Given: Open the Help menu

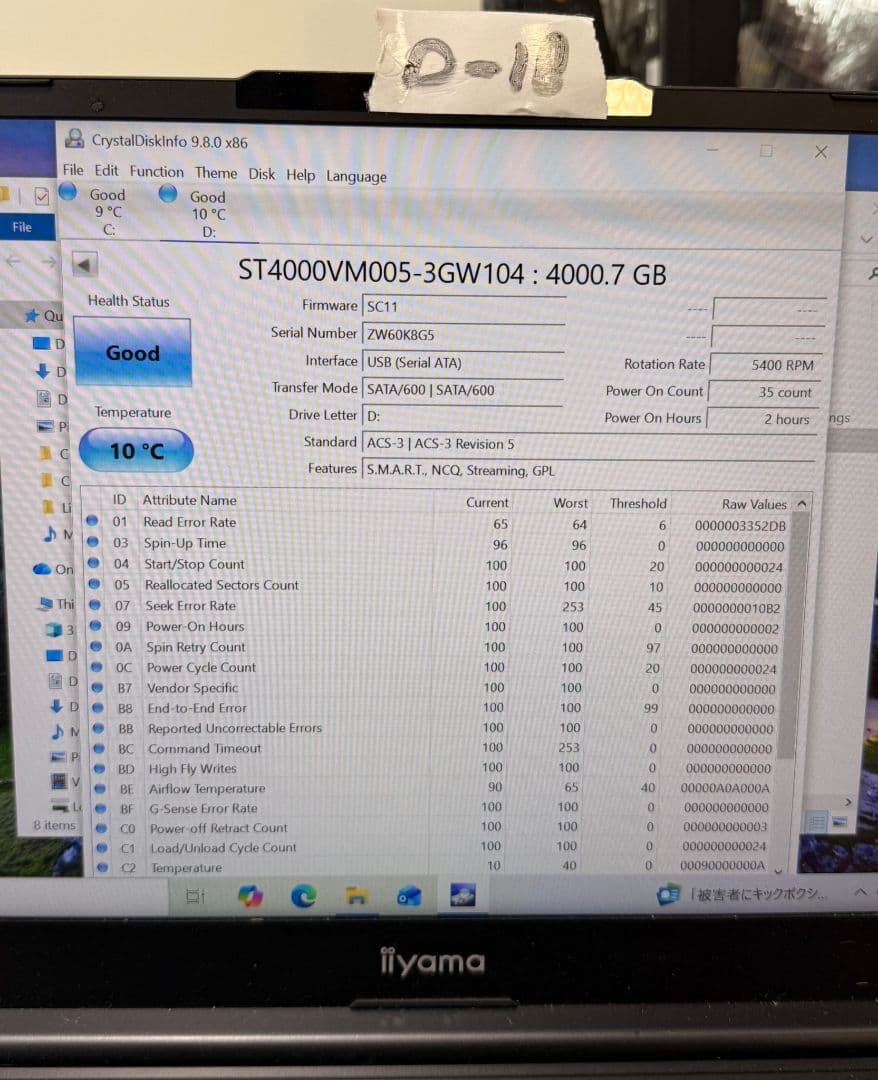Looking at the screenshot, I should [300, 175].
